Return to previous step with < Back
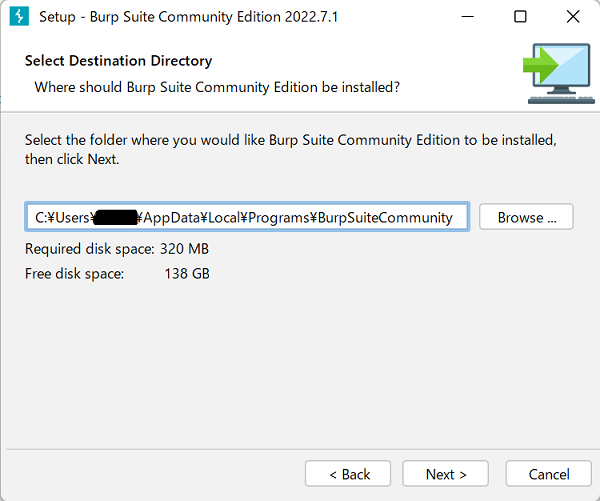The image size is (600, 501). (x=348, y=474)
